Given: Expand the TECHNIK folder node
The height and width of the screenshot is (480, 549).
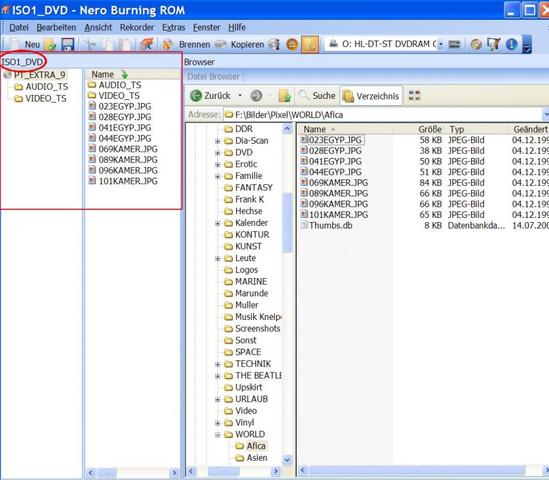Looking at the screenshot, I should click(217, 364).
